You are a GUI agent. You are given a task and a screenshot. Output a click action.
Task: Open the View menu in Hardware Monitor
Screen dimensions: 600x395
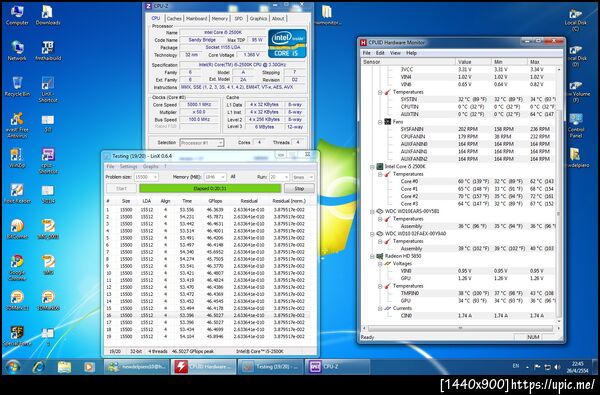(x=395, y=53)
